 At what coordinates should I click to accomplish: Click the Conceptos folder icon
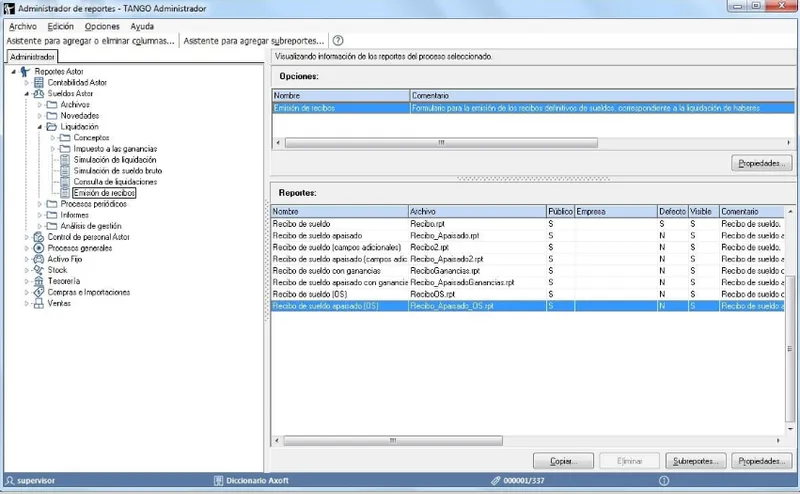[x=65, y=138]
